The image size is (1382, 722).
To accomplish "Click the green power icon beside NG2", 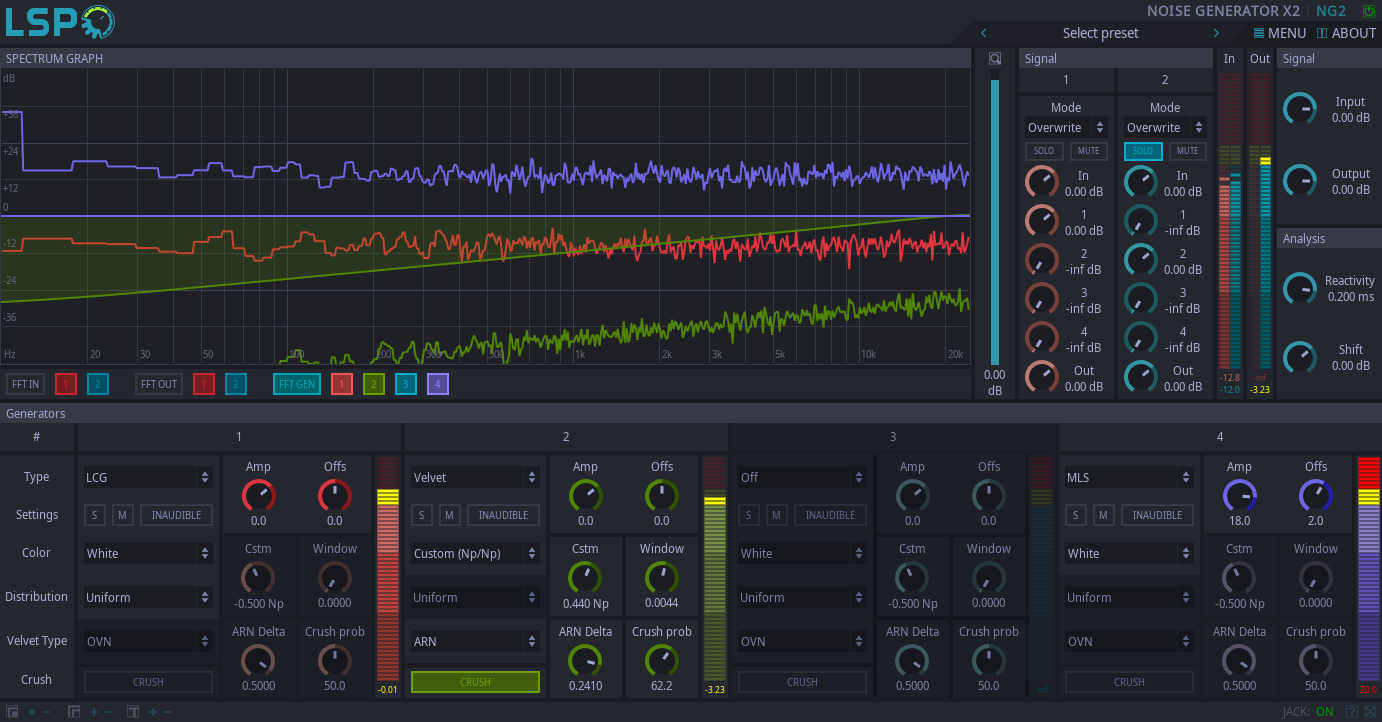I will coord(1368,11).
